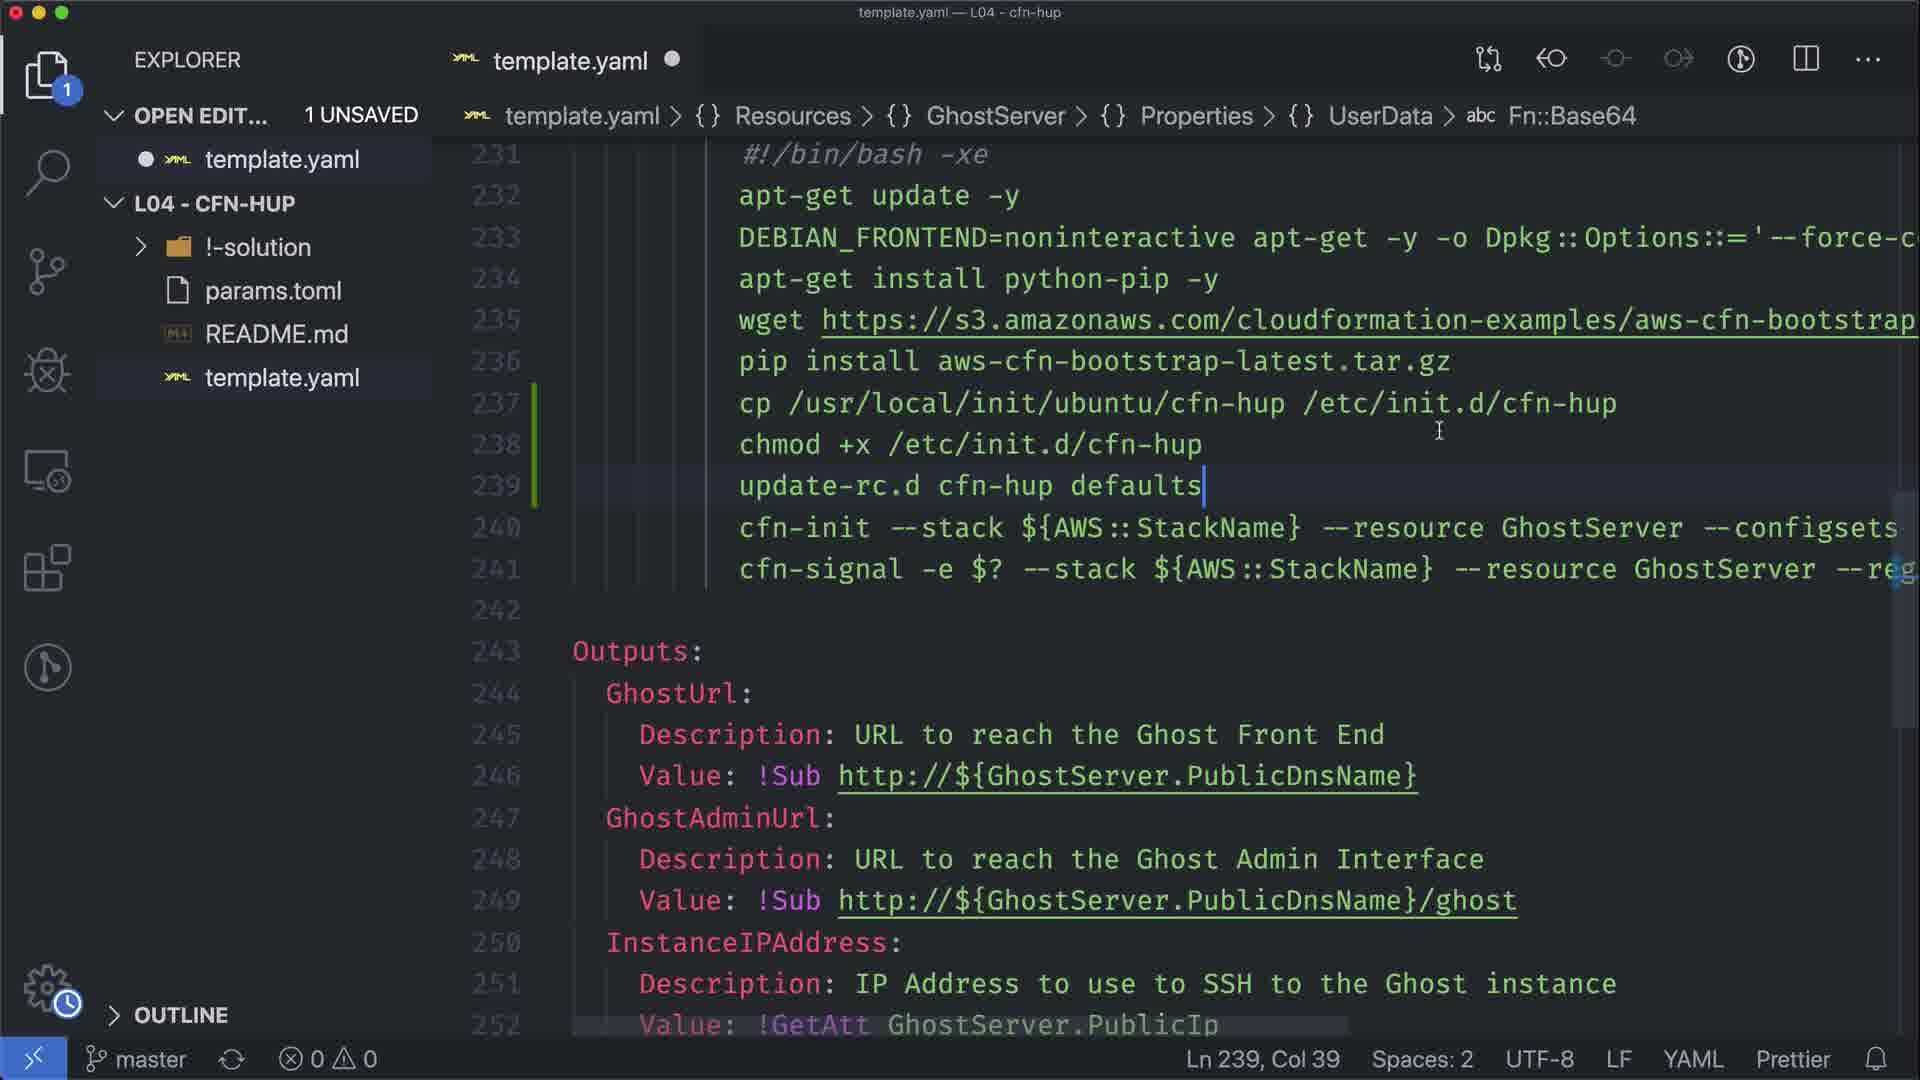Click the master branch indicator

[x=137, y=1059]
